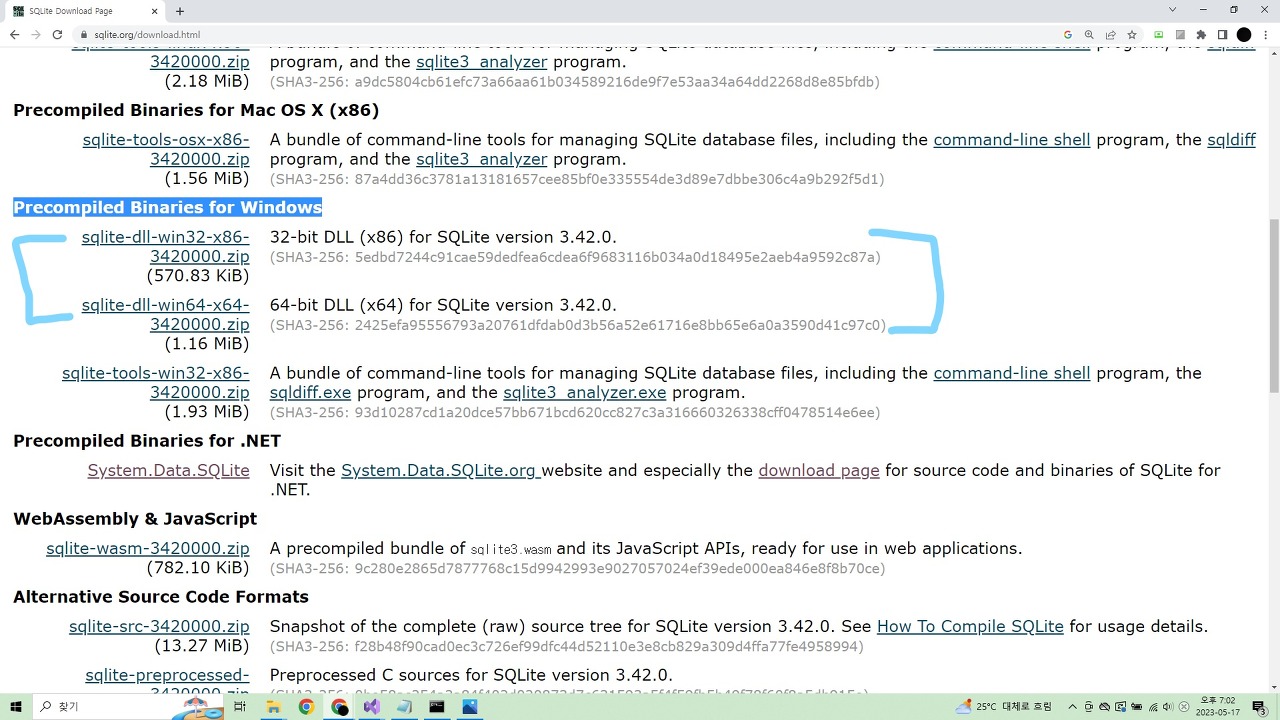Open the sqlite3_analyzer.exe link

click(x=585, y=392)
